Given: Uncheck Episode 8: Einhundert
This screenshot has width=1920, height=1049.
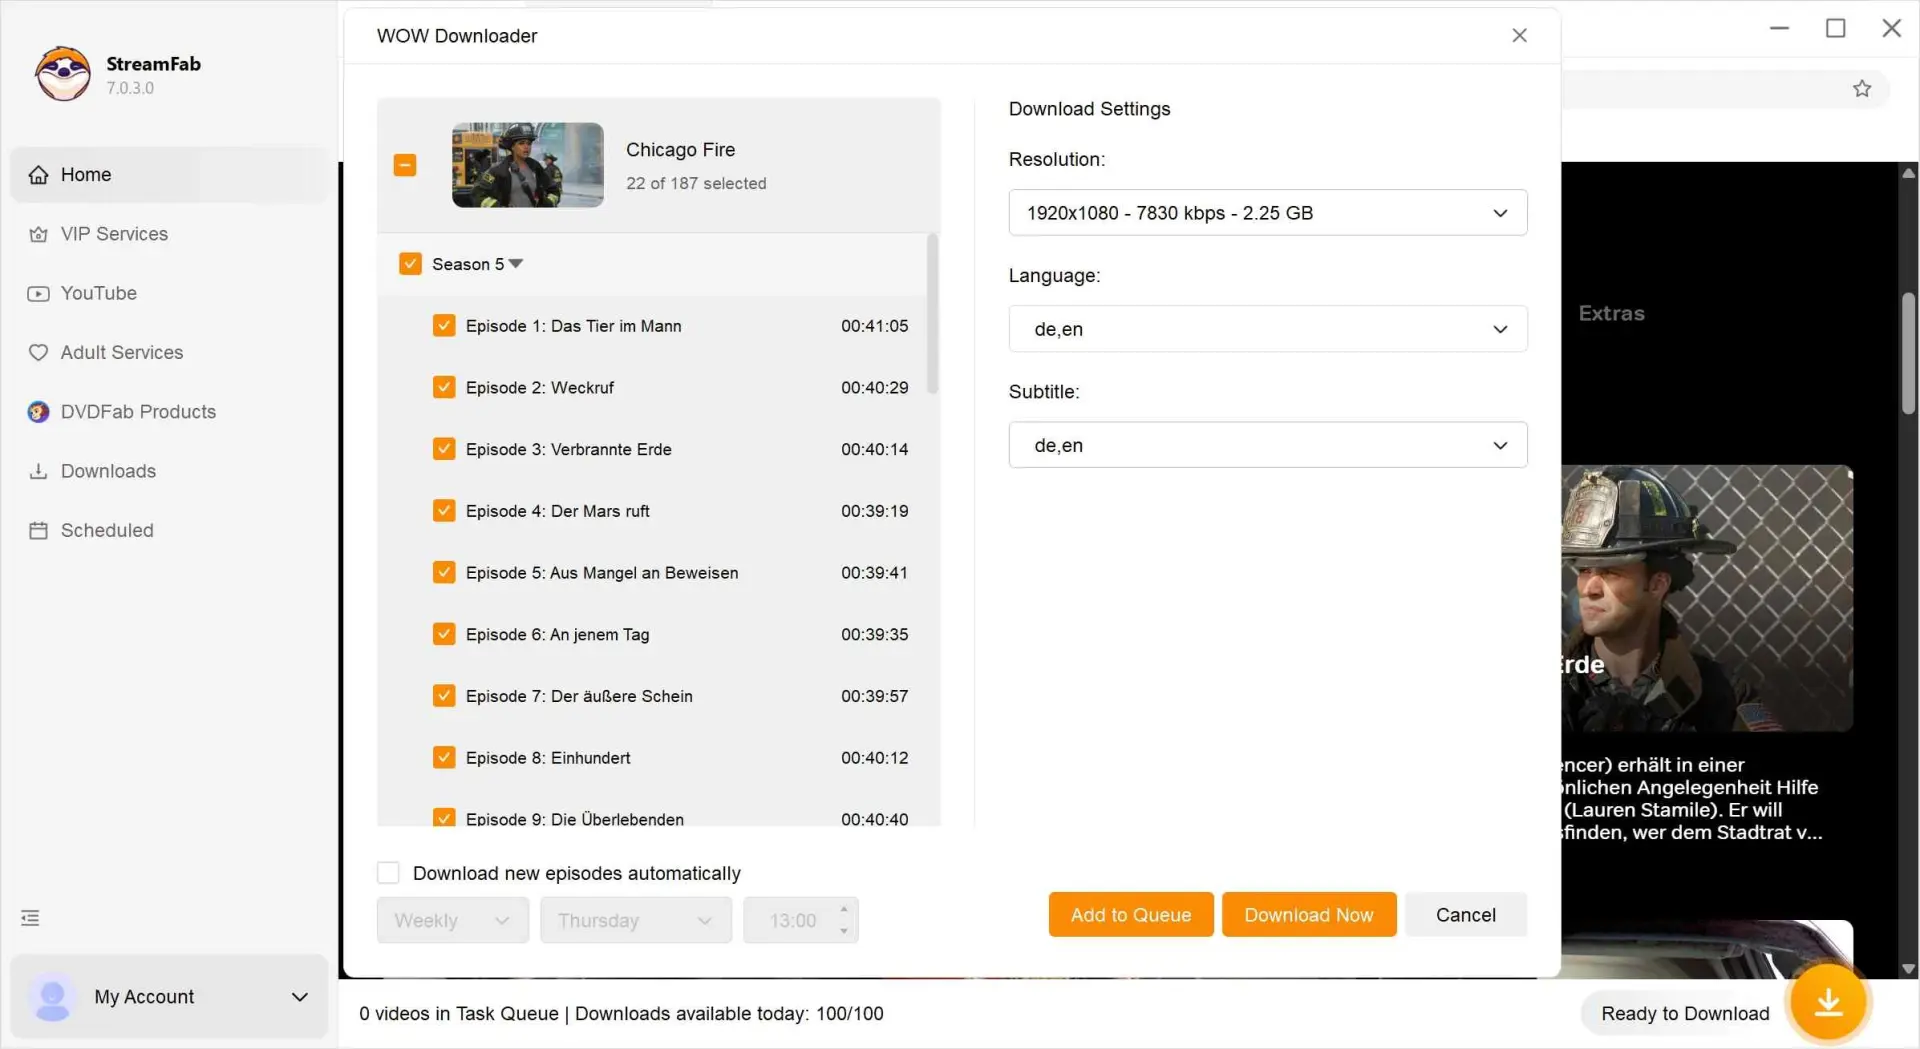Looking at the screenshot, I should coord(444,758).
